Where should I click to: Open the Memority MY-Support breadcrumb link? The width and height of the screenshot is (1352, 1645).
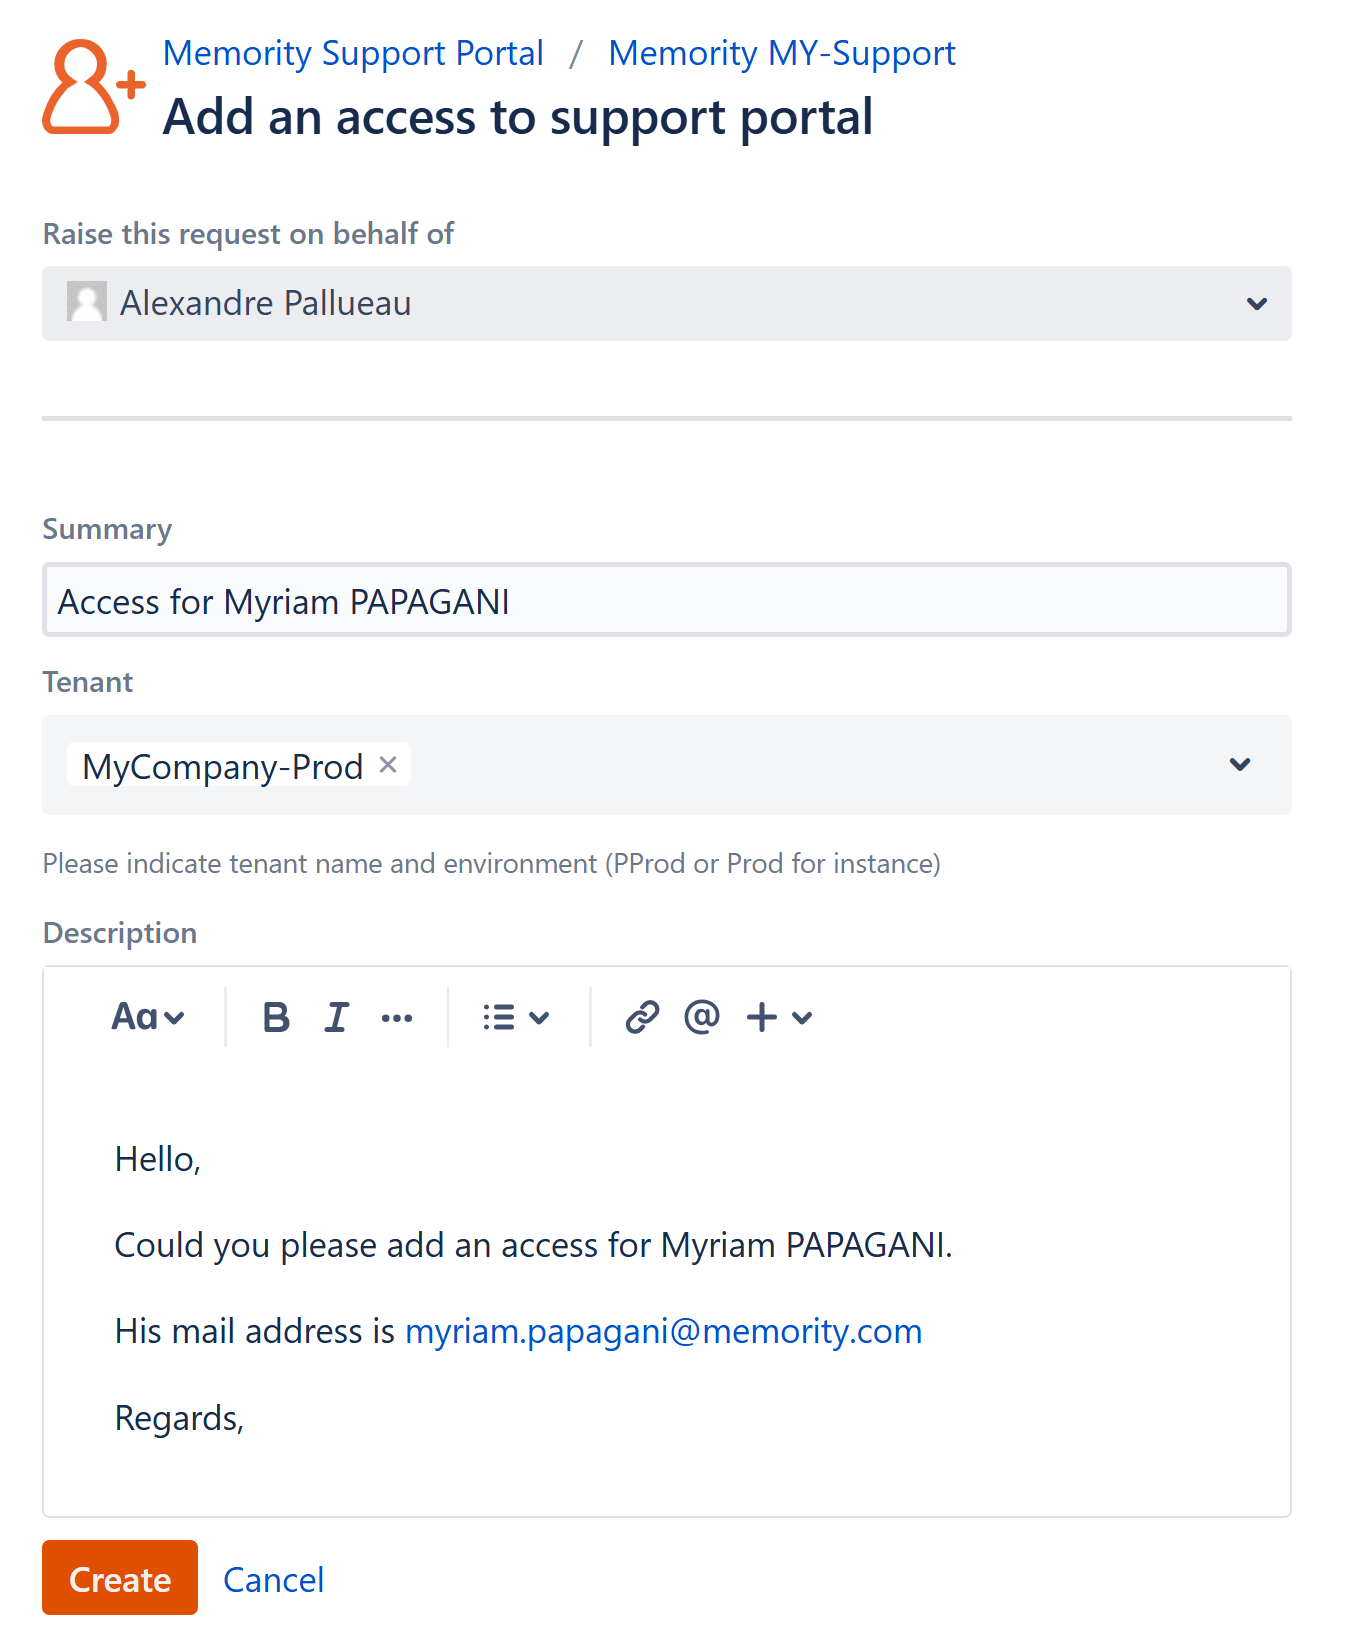click(782, 53)
